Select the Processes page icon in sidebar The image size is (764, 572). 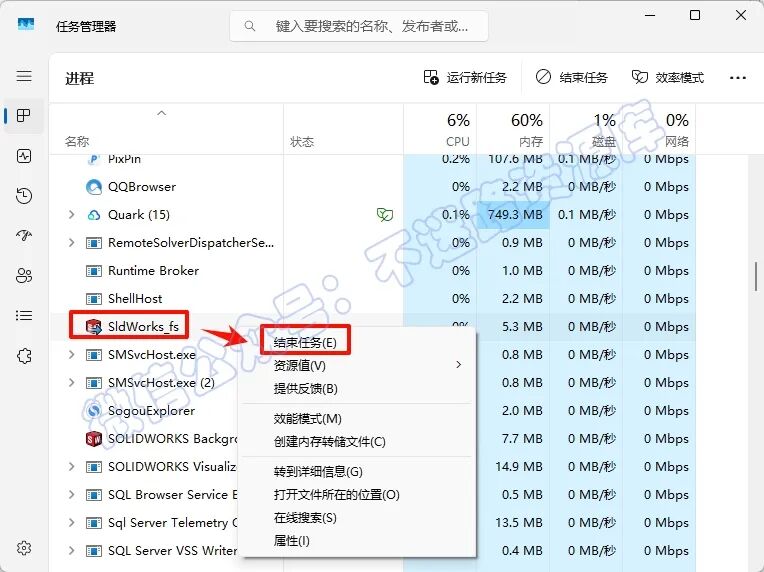click(24, 115)
